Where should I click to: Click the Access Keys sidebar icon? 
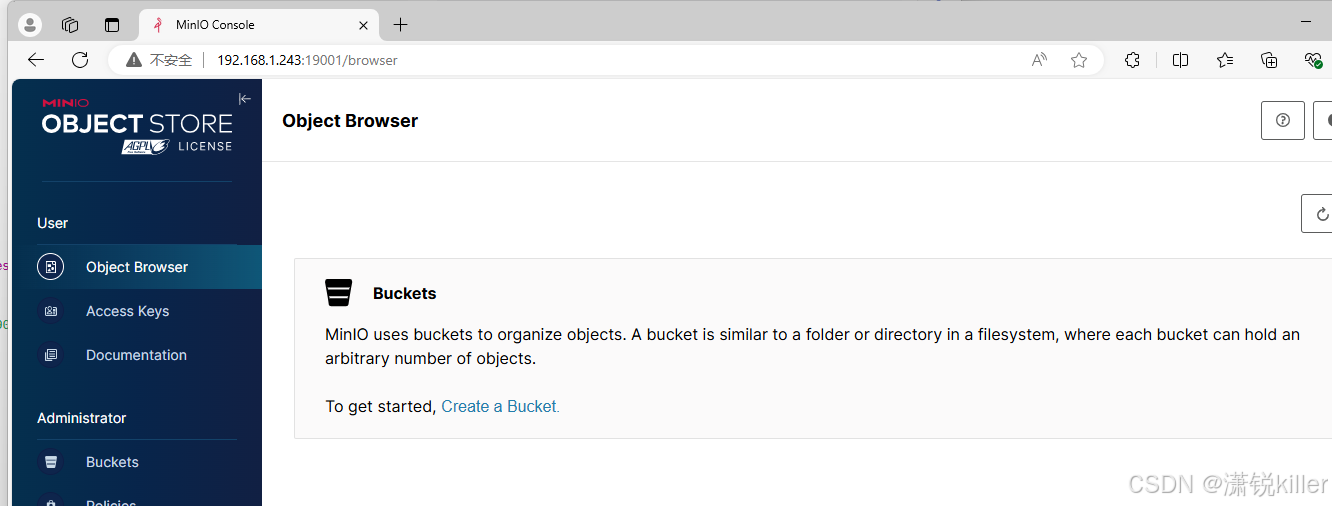coord(51,311)
